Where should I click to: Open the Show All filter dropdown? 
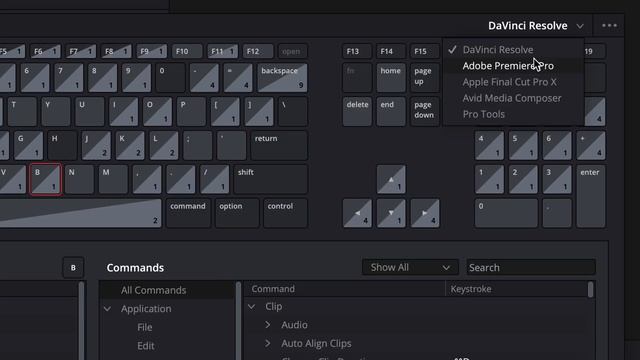(410, 267)
